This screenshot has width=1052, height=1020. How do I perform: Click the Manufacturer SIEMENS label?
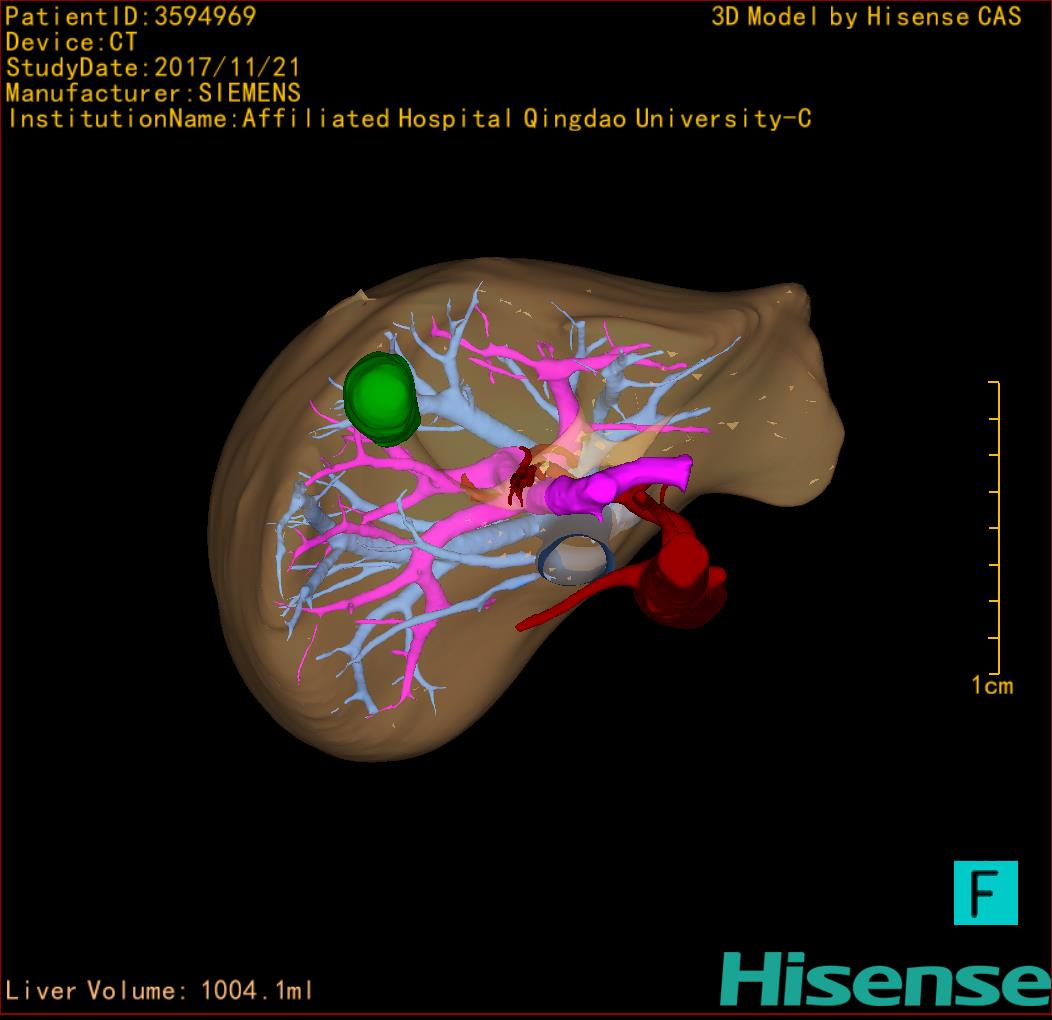(x=153, y=93)
